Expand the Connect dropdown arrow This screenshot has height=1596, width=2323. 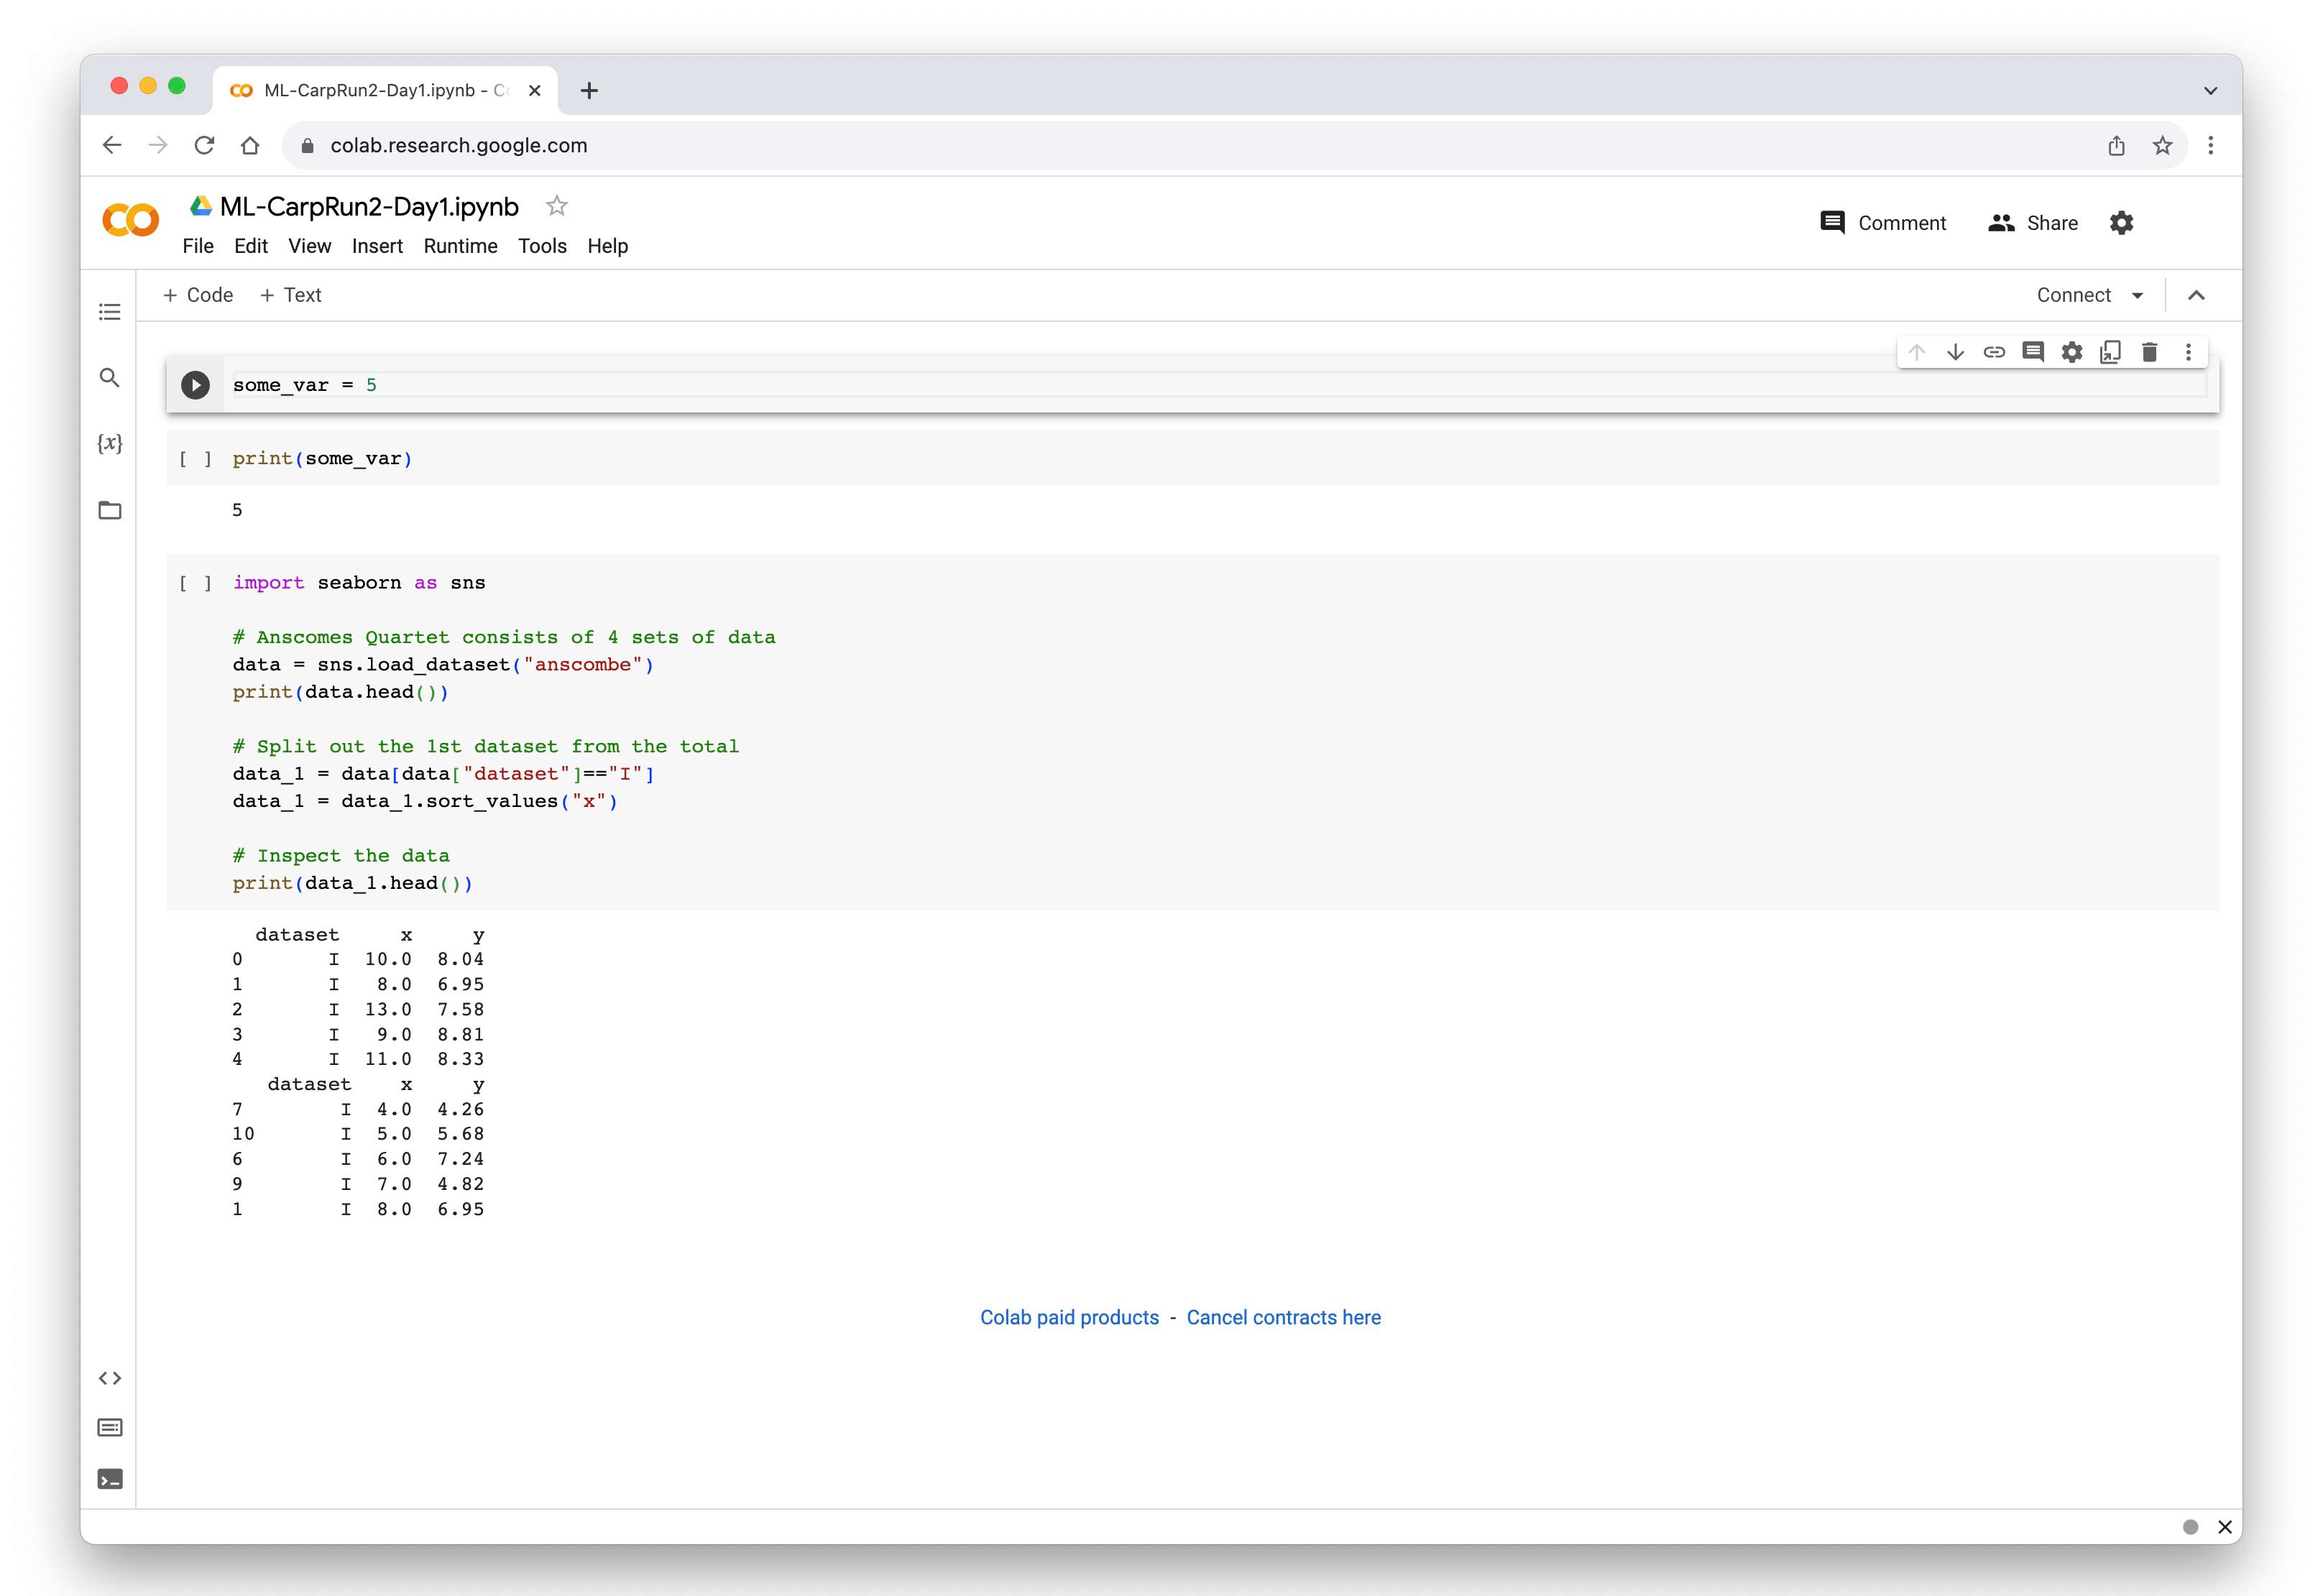coord(2137,295)
